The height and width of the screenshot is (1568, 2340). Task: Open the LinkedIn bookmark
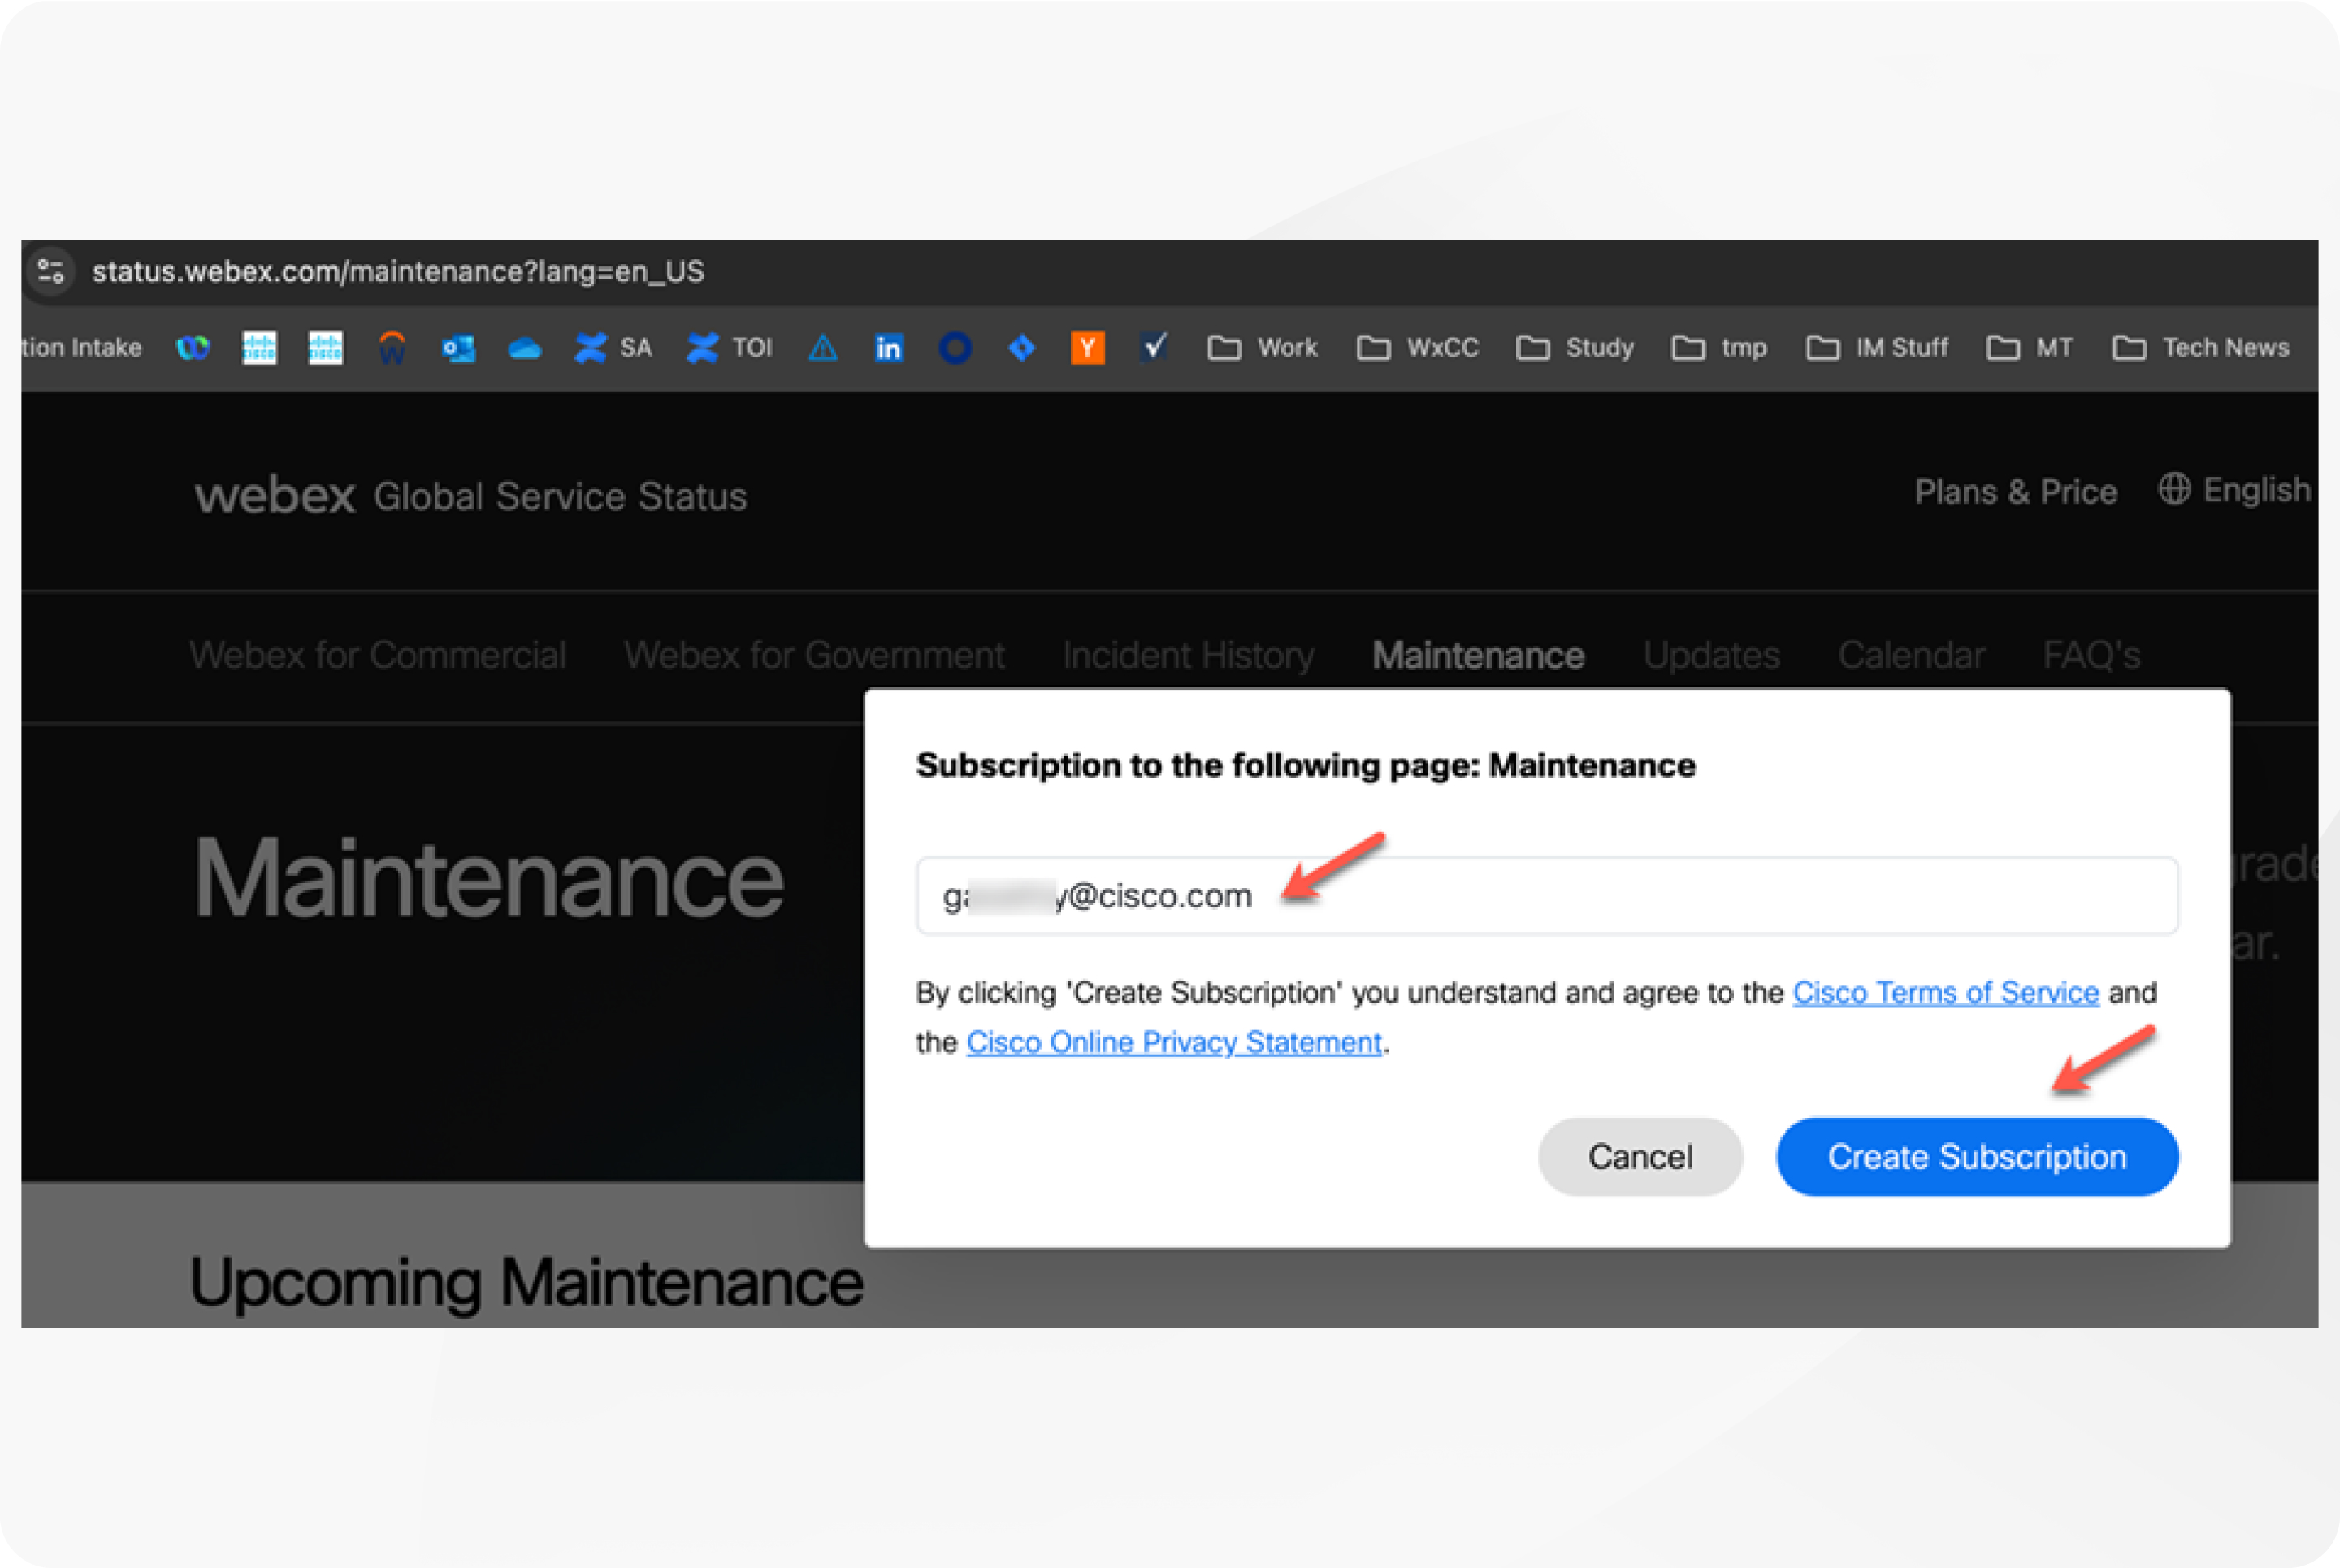tap(889, 348)
